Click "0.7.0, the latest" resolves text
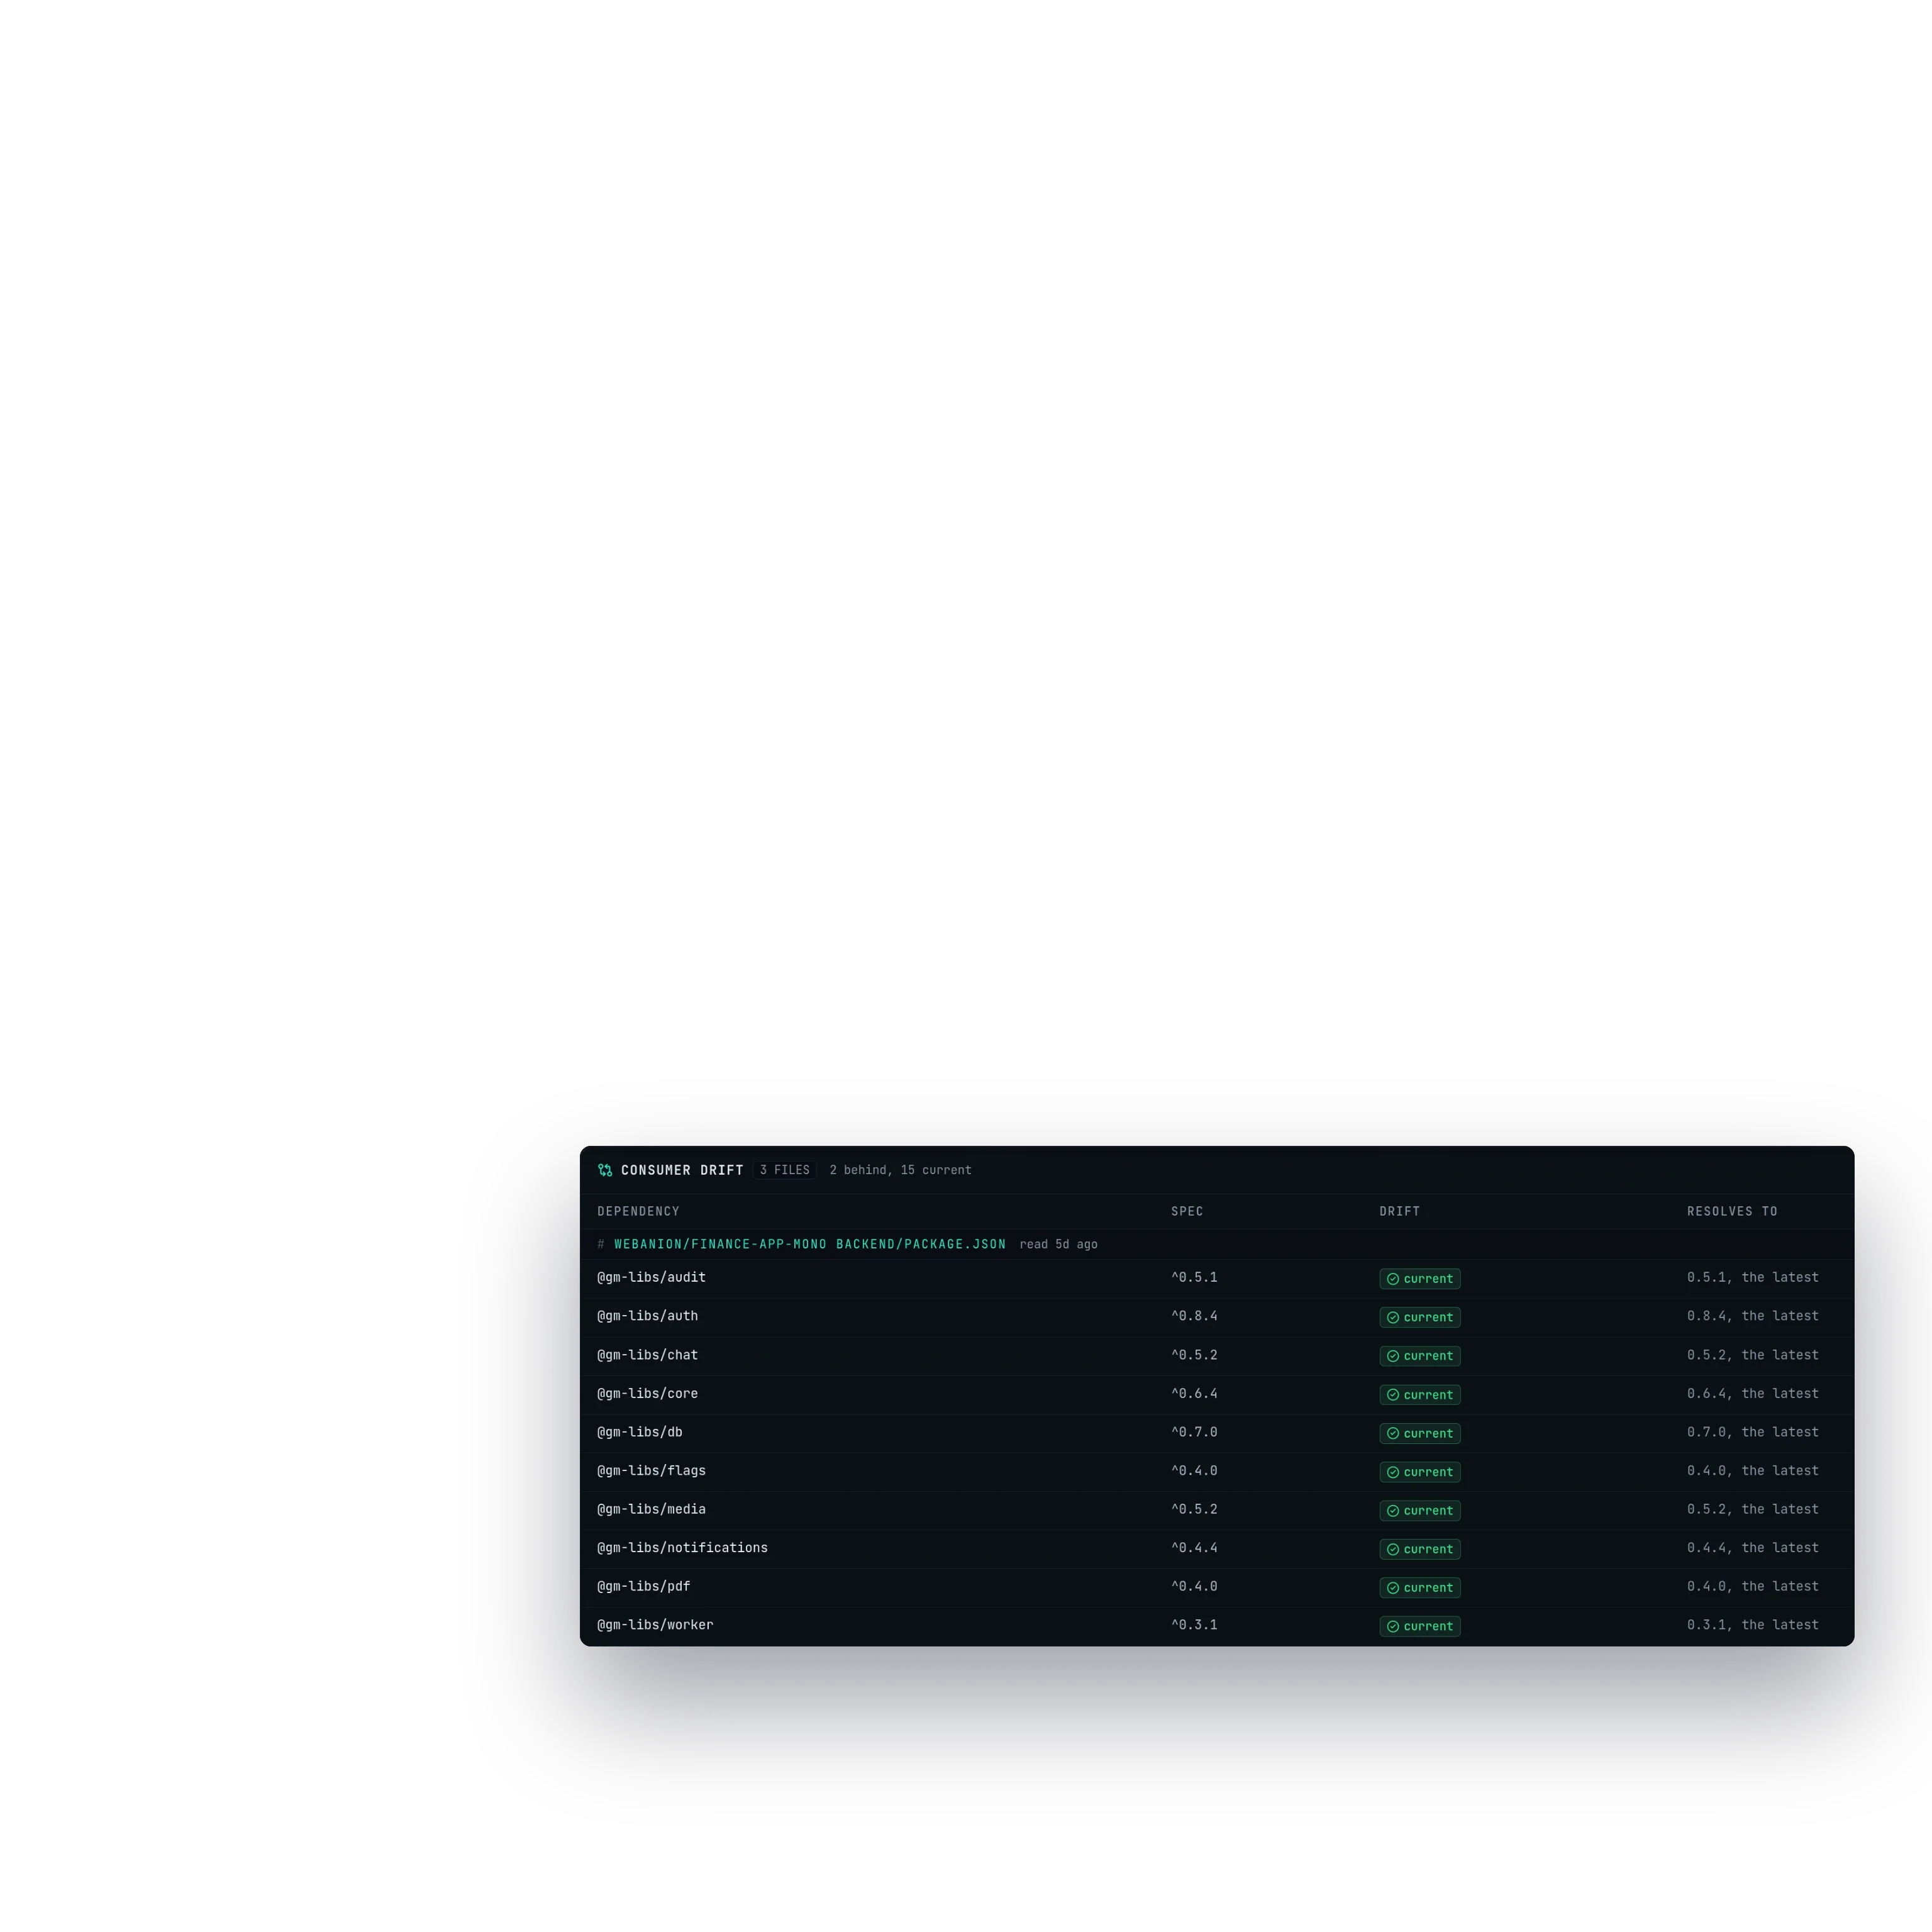 (x=1753, y=1432)
